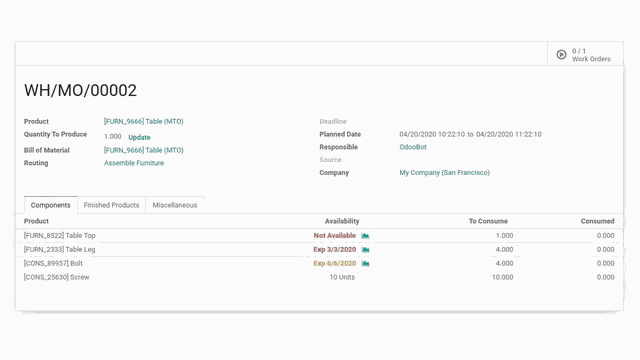Image resolution: width=640 pixels, height=360 pixels.
Task: Click the WH/MO/00002 order title
Action: tap(80, 91)
